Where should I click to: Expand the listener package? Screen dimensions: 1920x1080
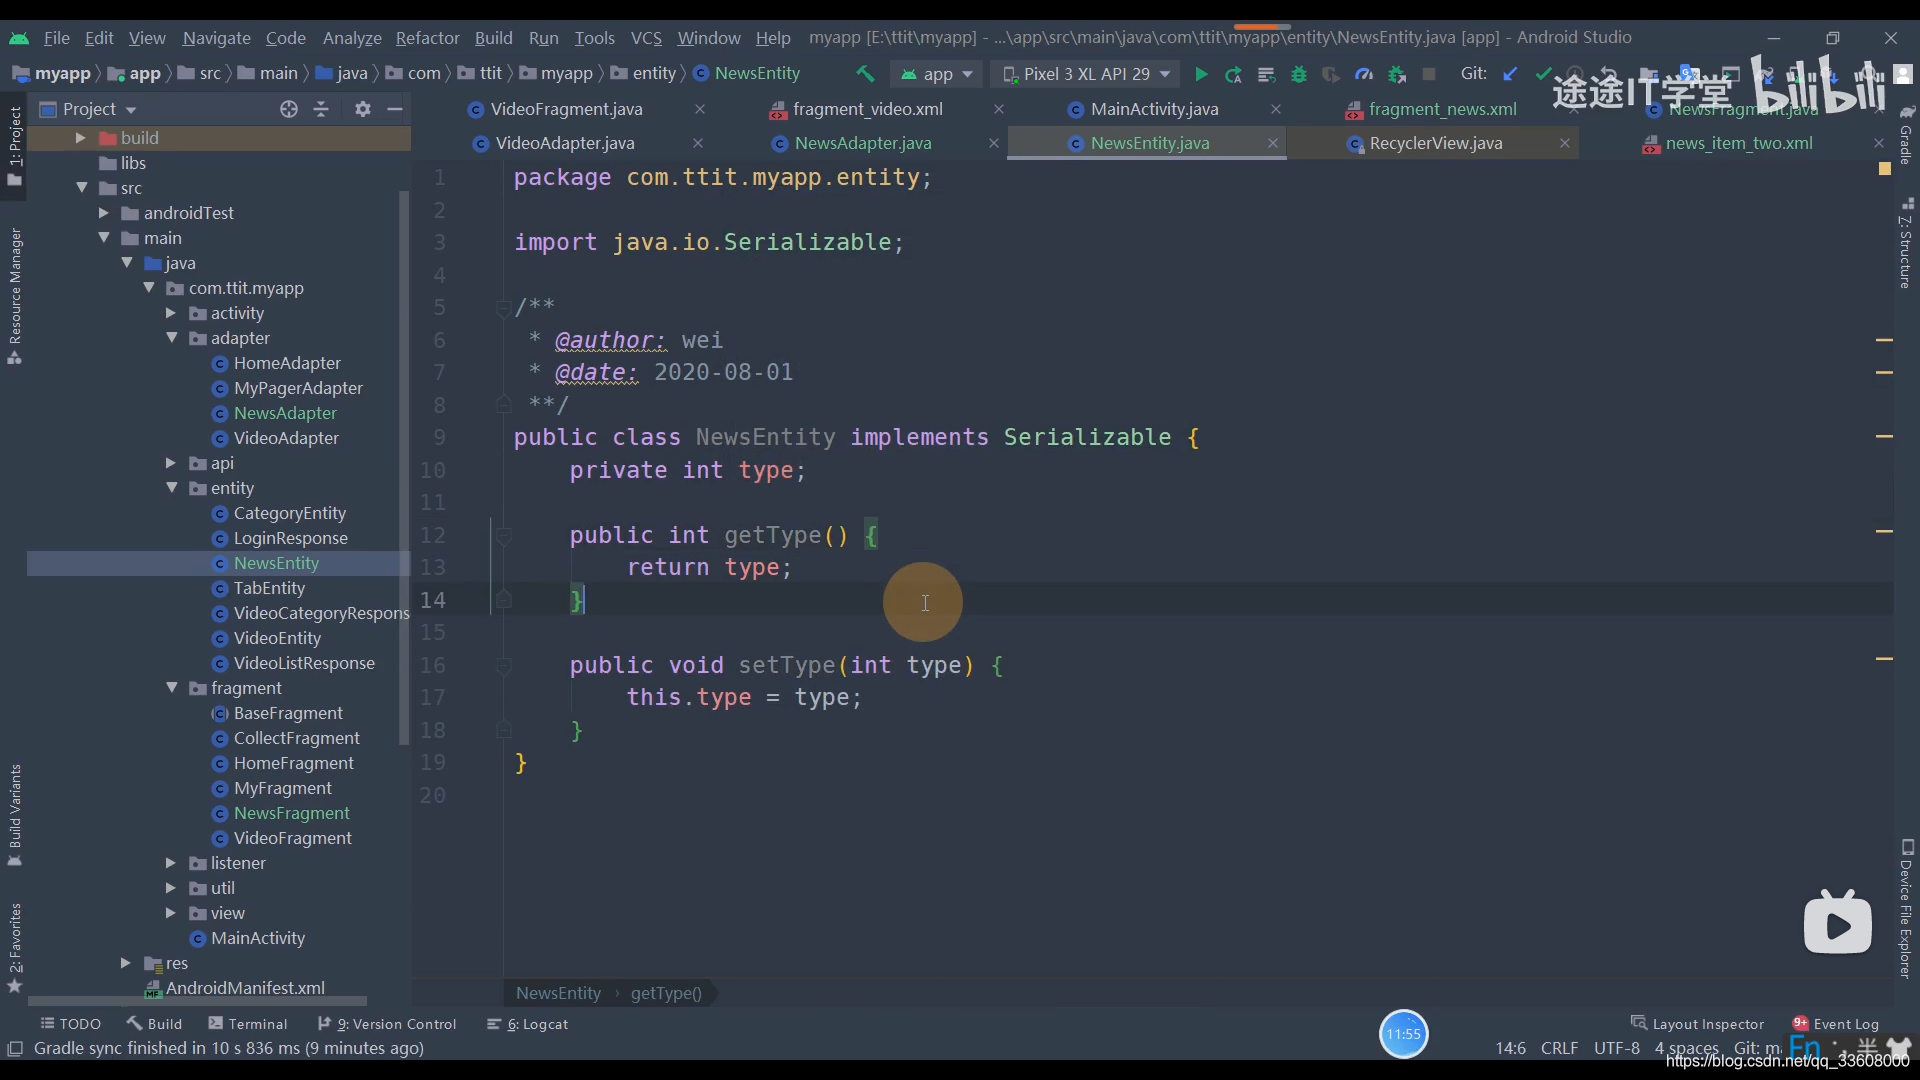pos(170,863)
